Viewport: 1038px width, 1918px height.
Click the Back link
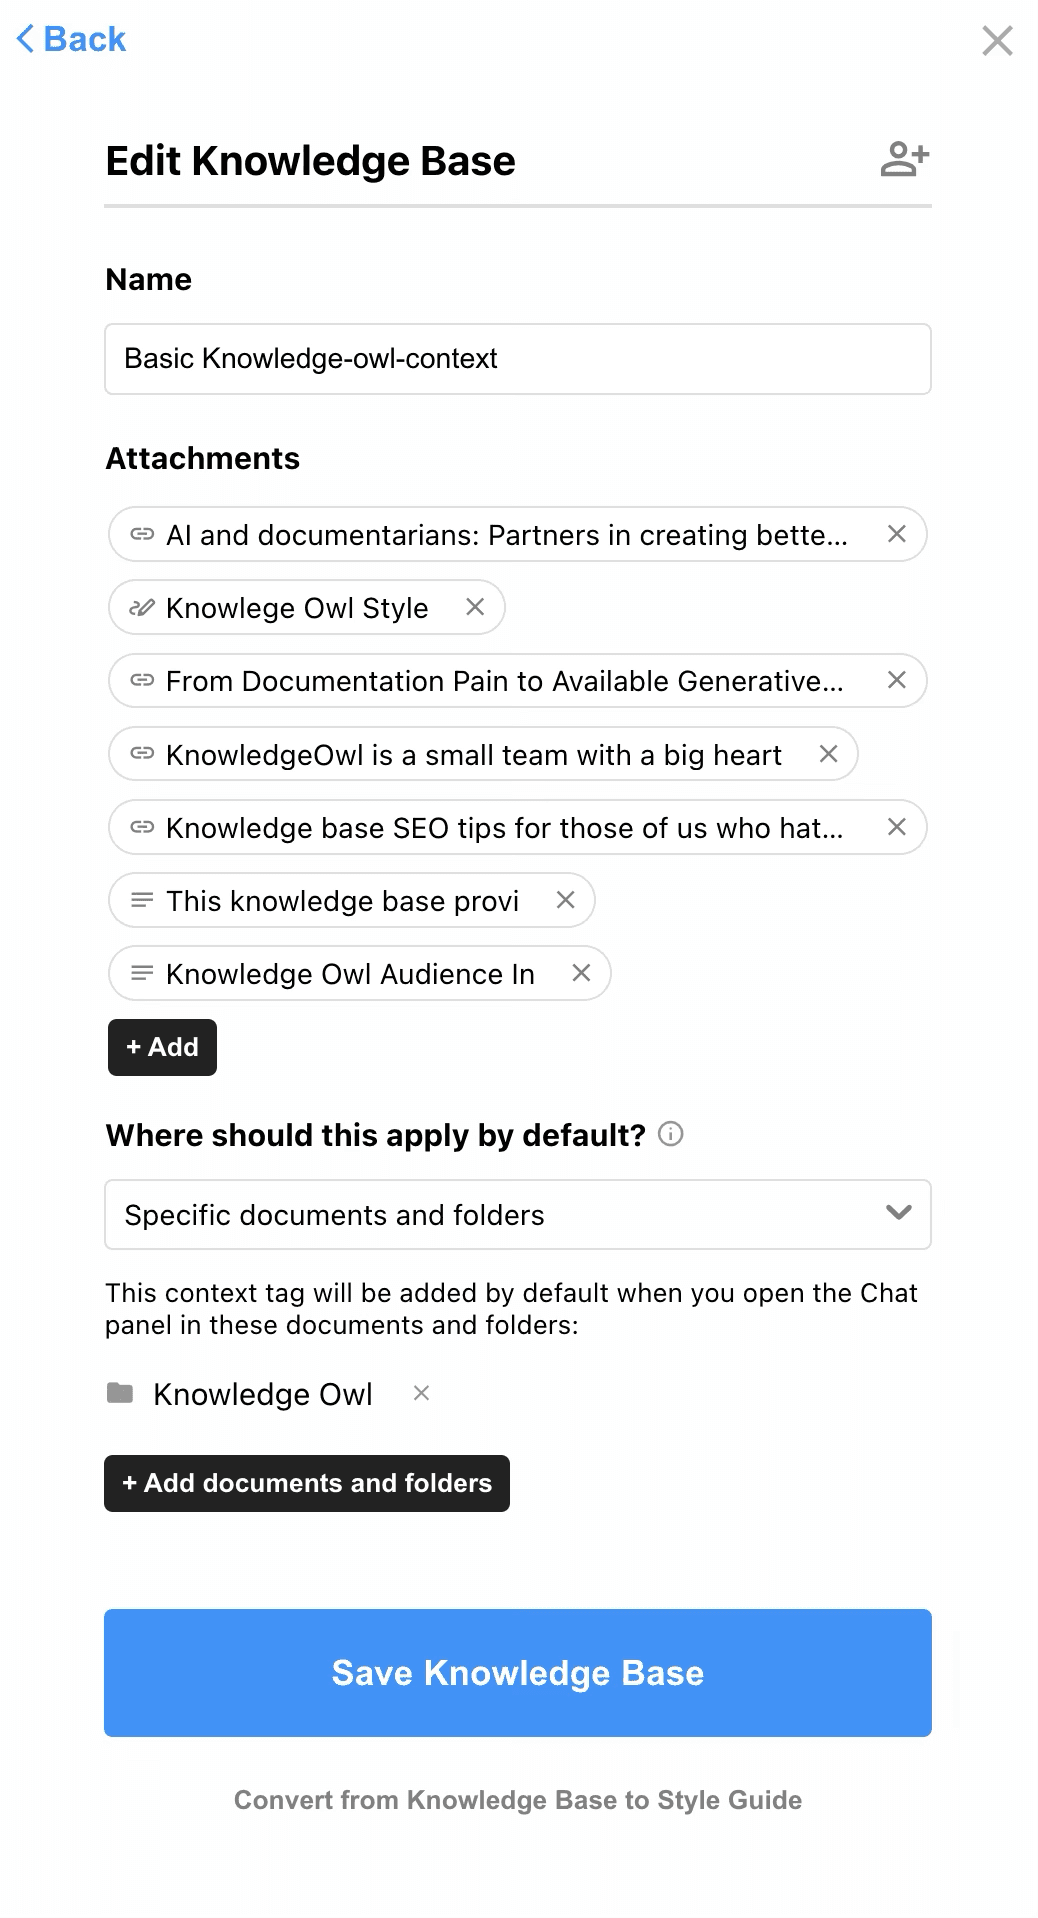pyautogui.click(x=69, y=39)
